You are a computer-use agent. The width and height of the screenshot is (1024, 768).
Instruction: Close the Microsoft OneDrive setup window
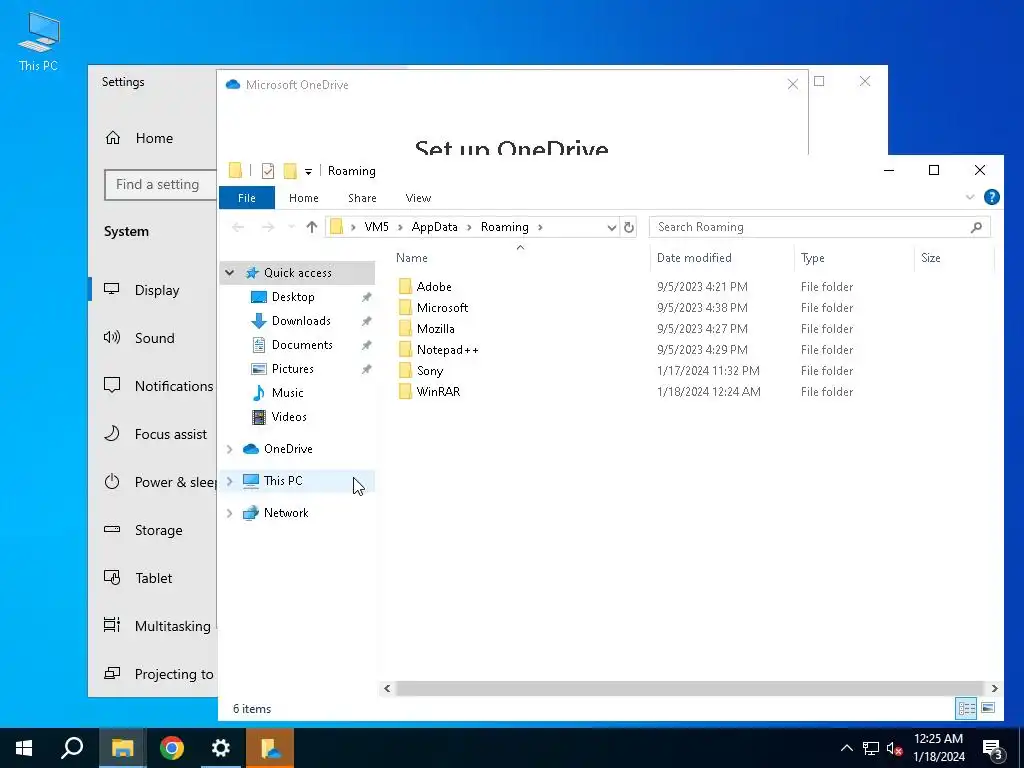pos(792,85)
